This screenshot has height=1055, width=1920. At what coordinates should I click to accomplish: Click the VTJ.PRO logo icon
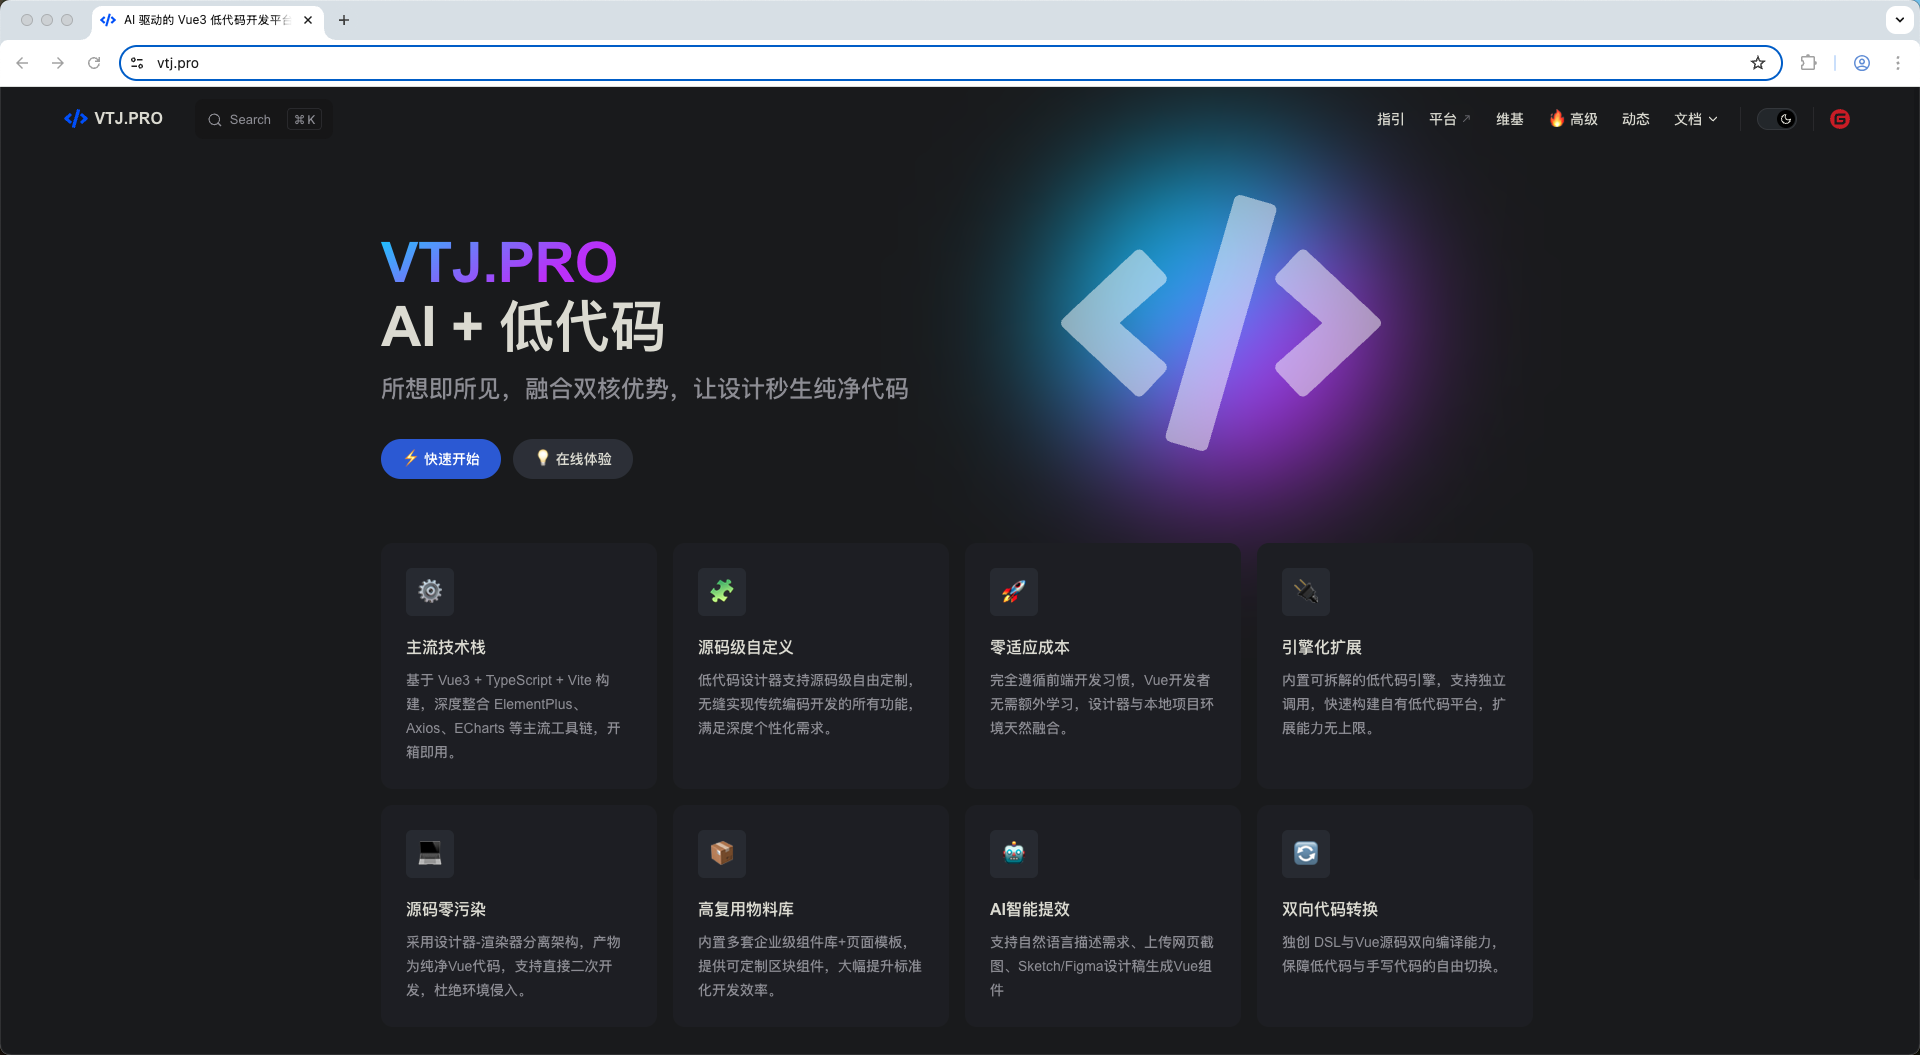click(x=76, y=118)
